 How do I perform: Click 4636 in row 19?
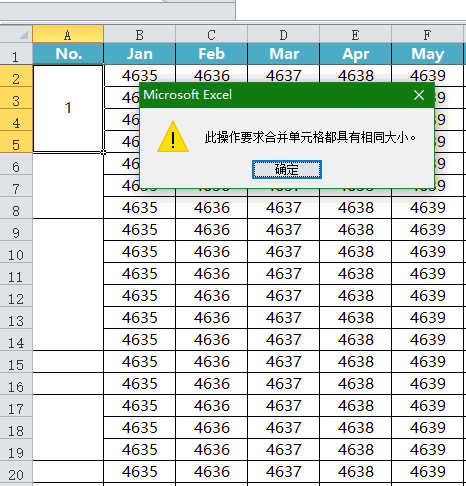pos(212,450)
